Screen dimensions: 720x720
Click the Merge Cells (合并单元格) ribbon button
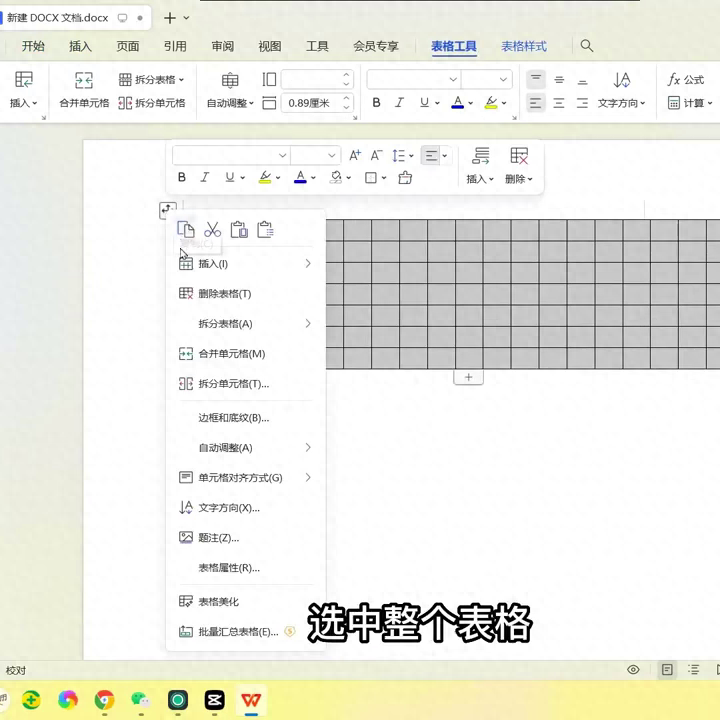(x=84, y=90)
